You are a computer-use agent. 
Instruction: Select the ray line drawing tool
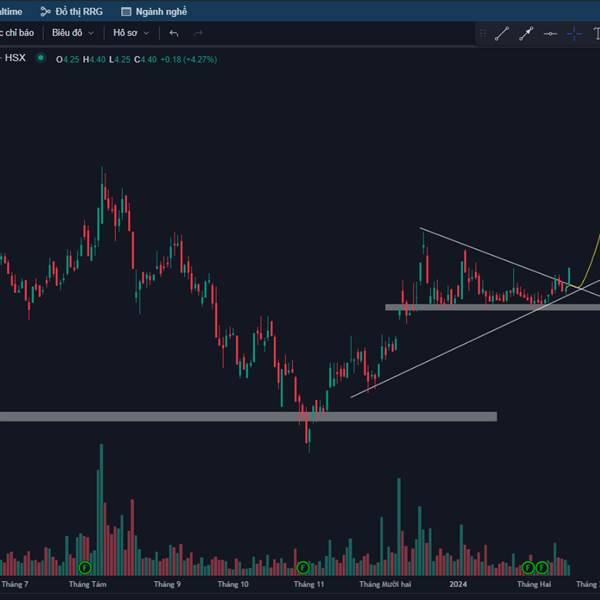pos(526,34)
